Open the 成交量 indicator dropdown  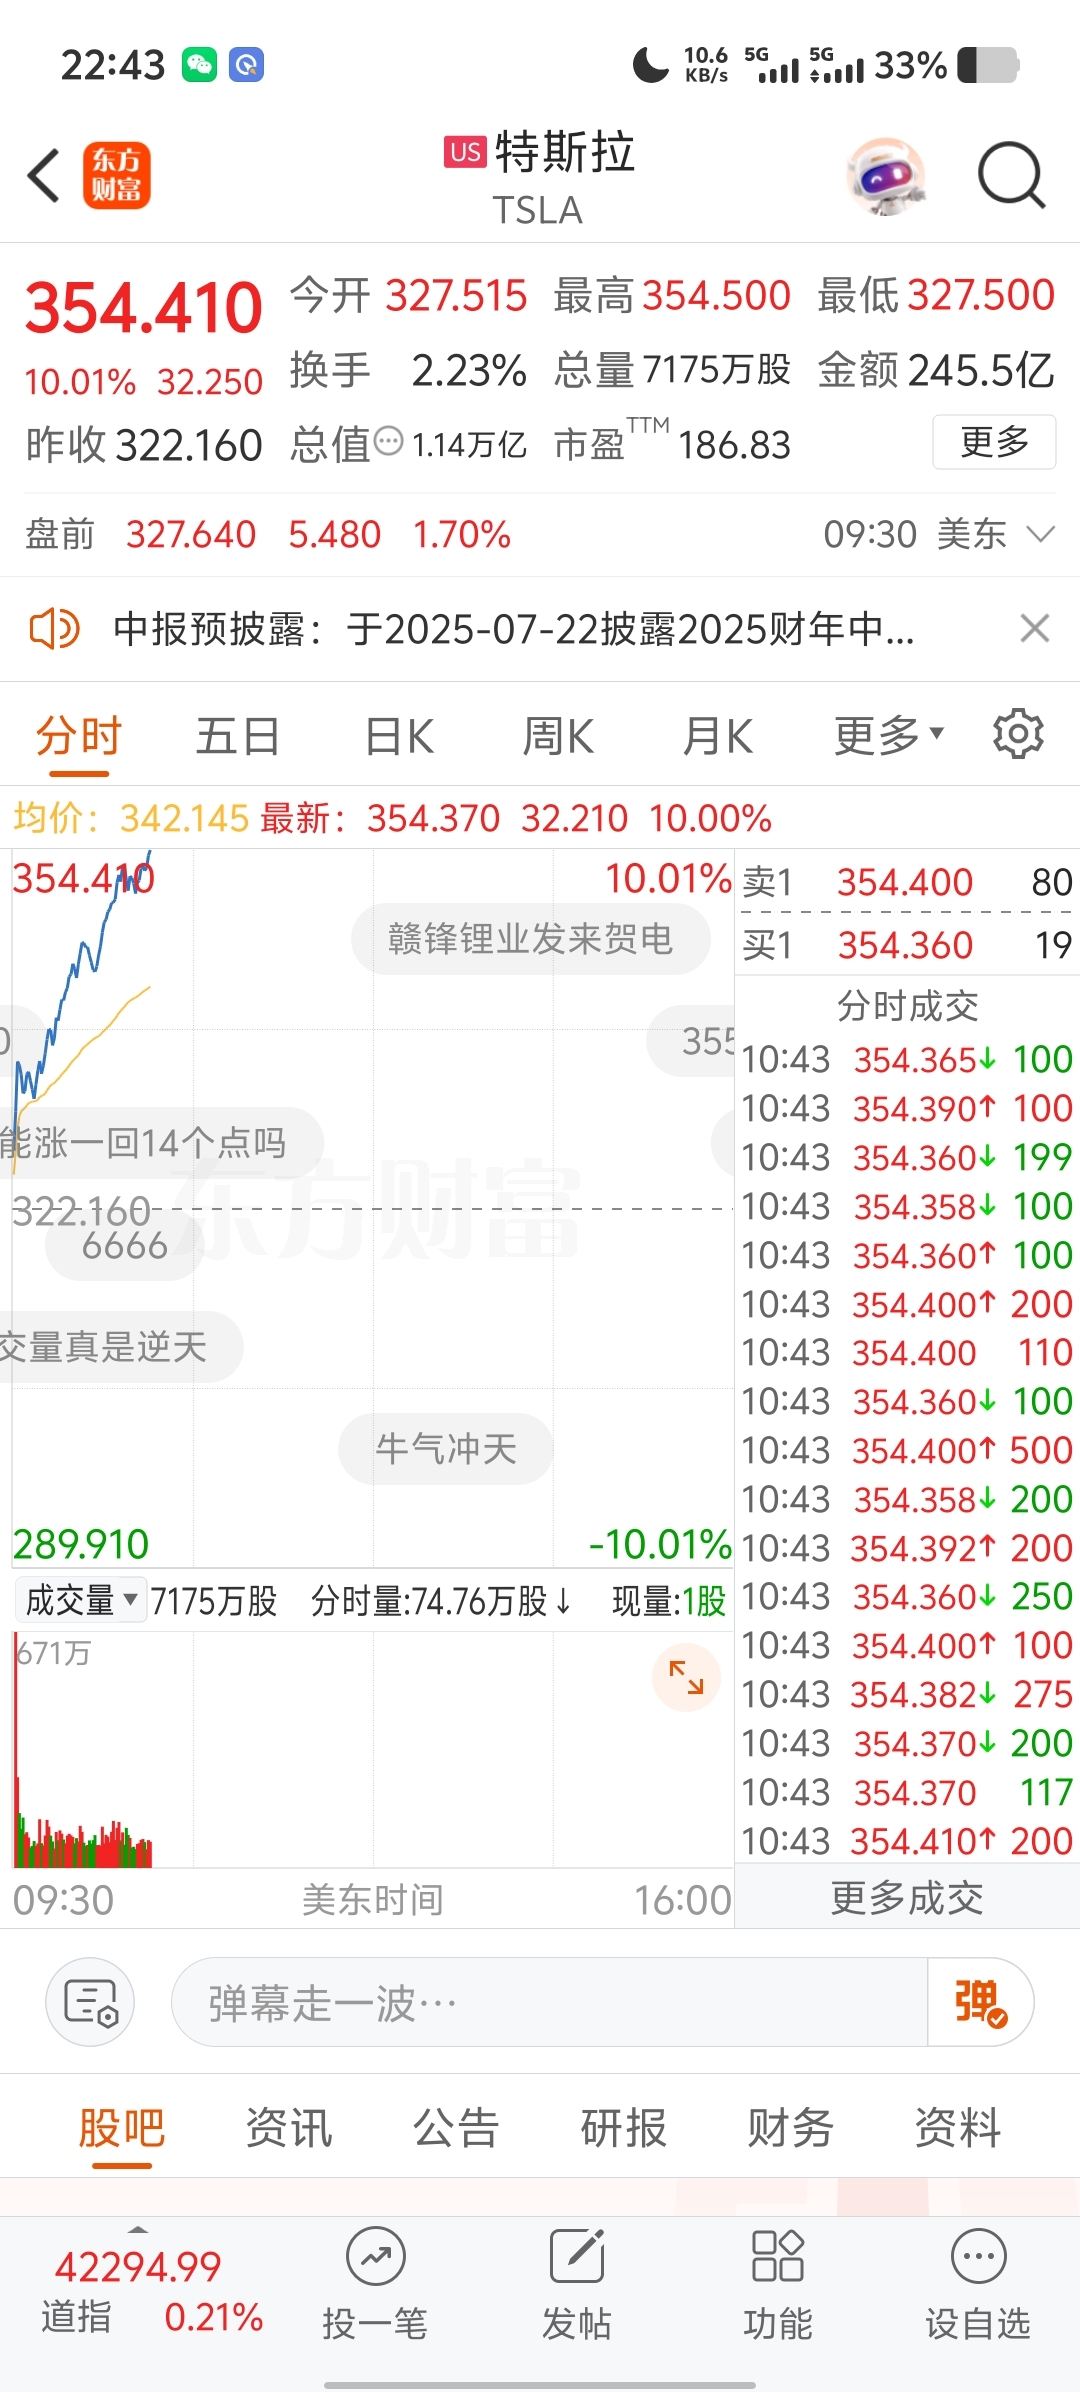80,1600
